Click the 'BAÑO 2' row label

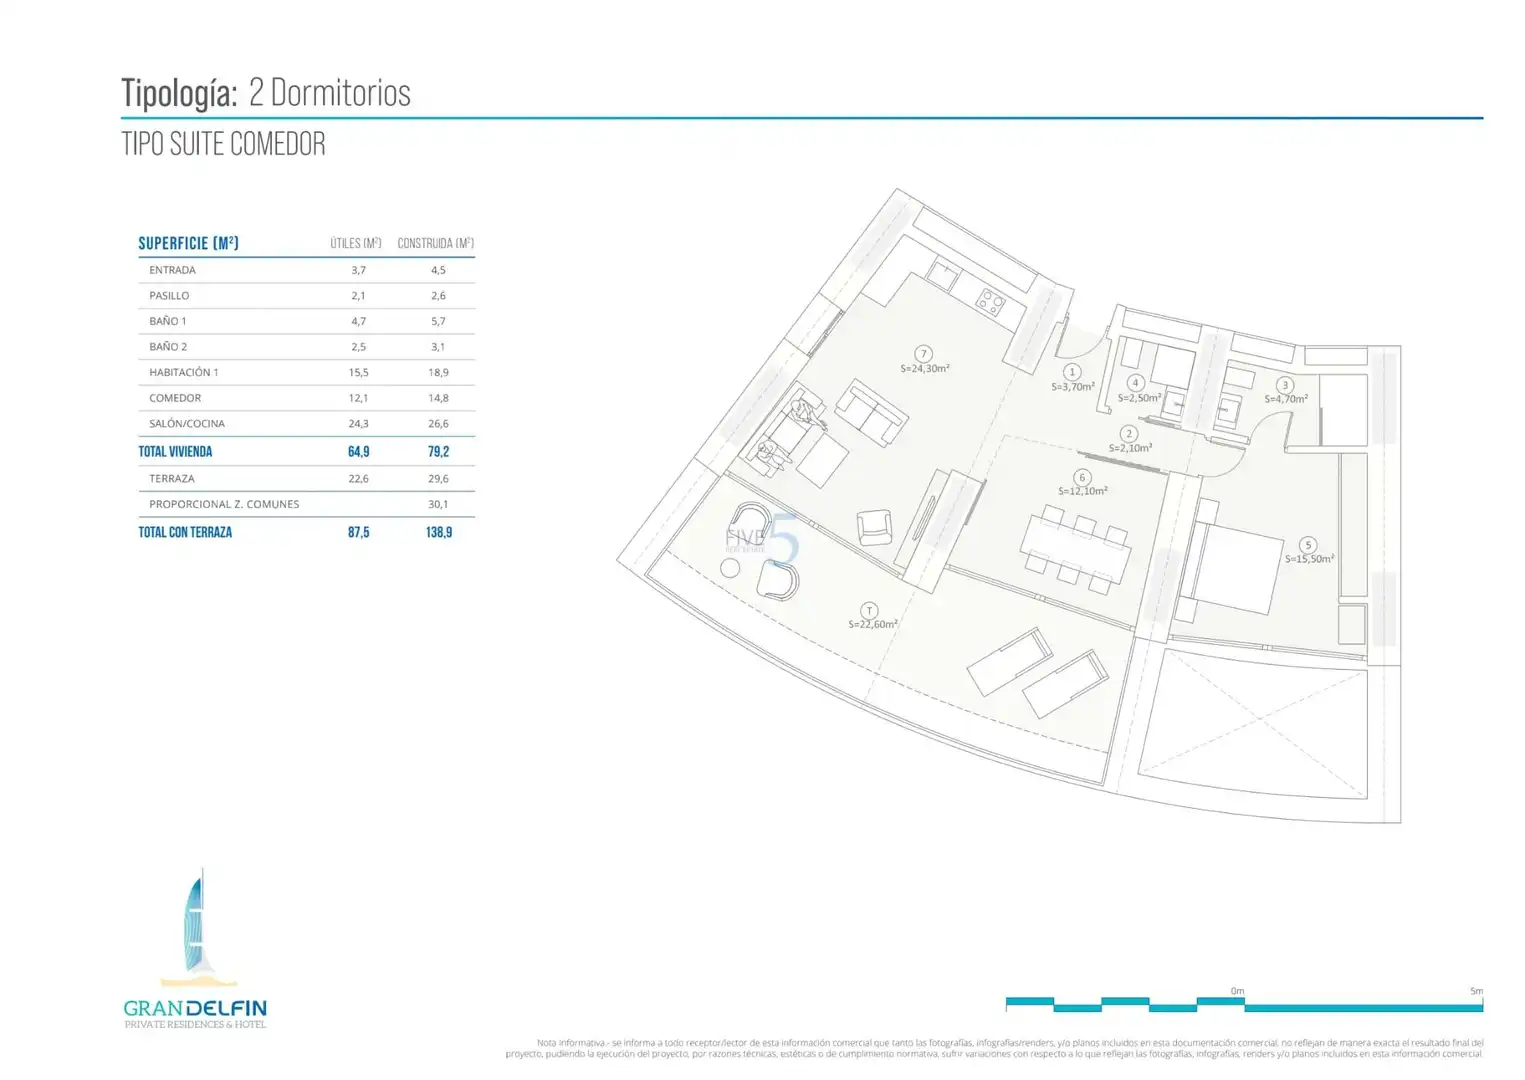pyautogui.click(x=168, y=347)
